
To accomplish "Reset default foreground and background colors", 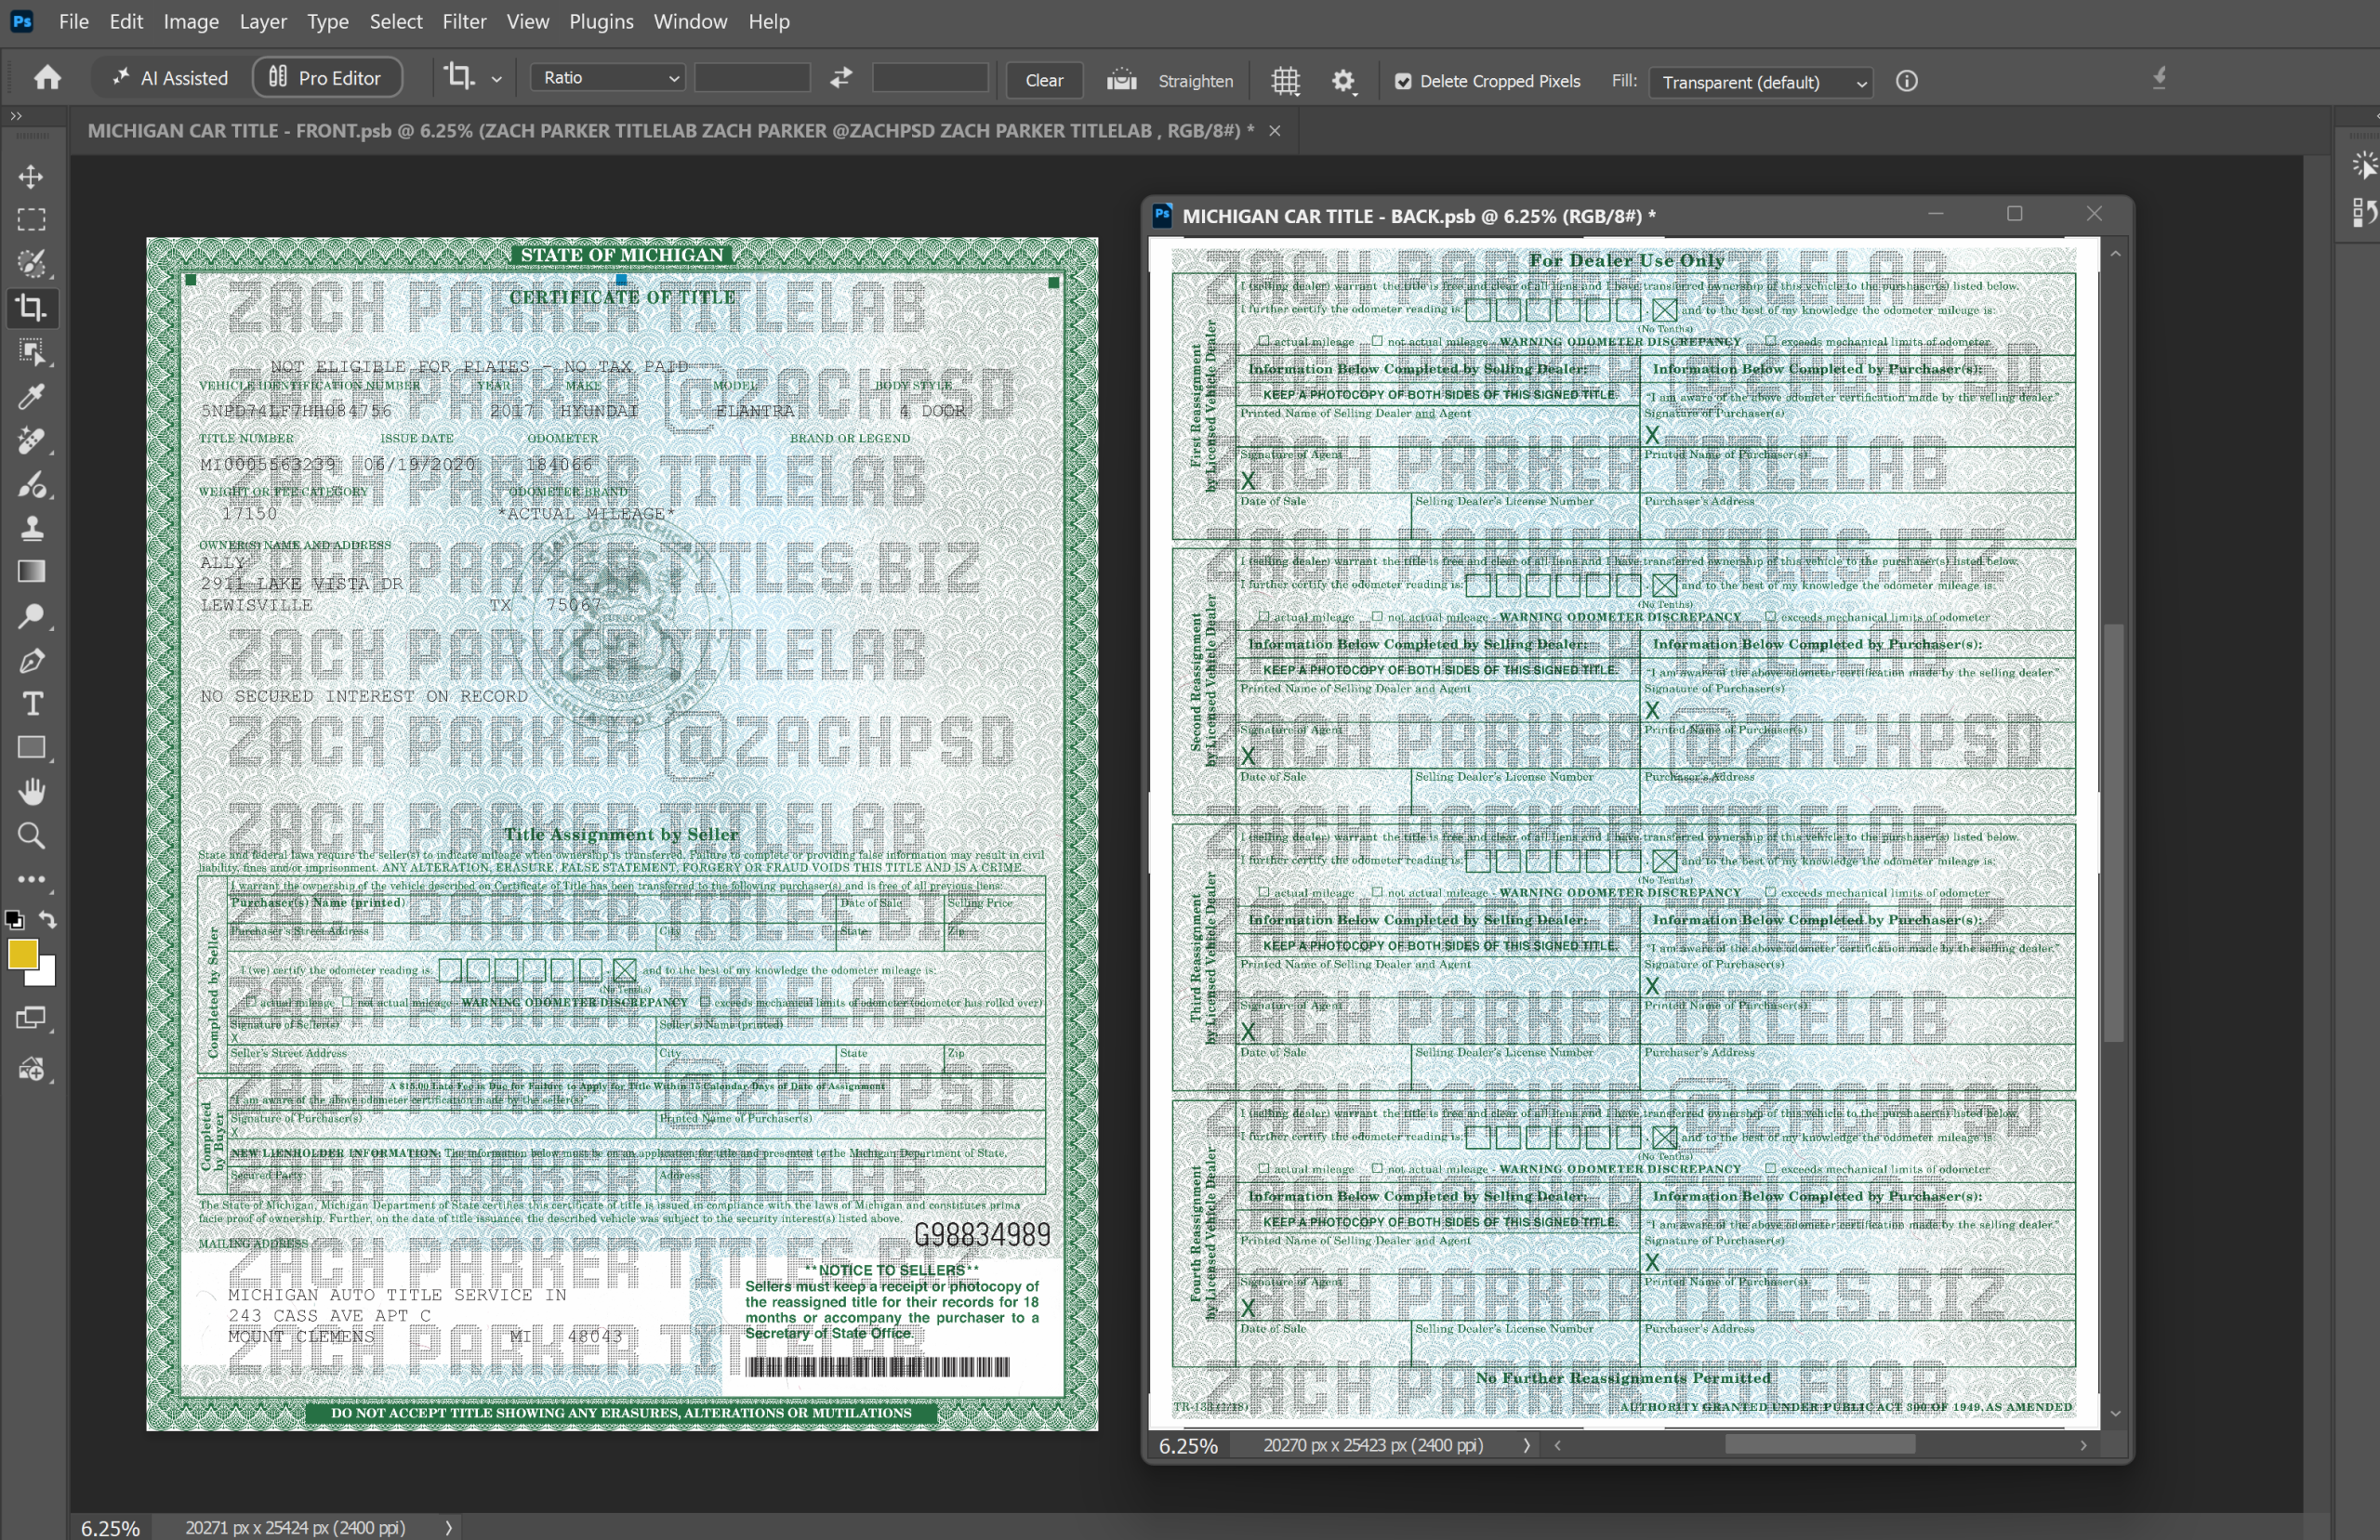I will pos(14,919).
